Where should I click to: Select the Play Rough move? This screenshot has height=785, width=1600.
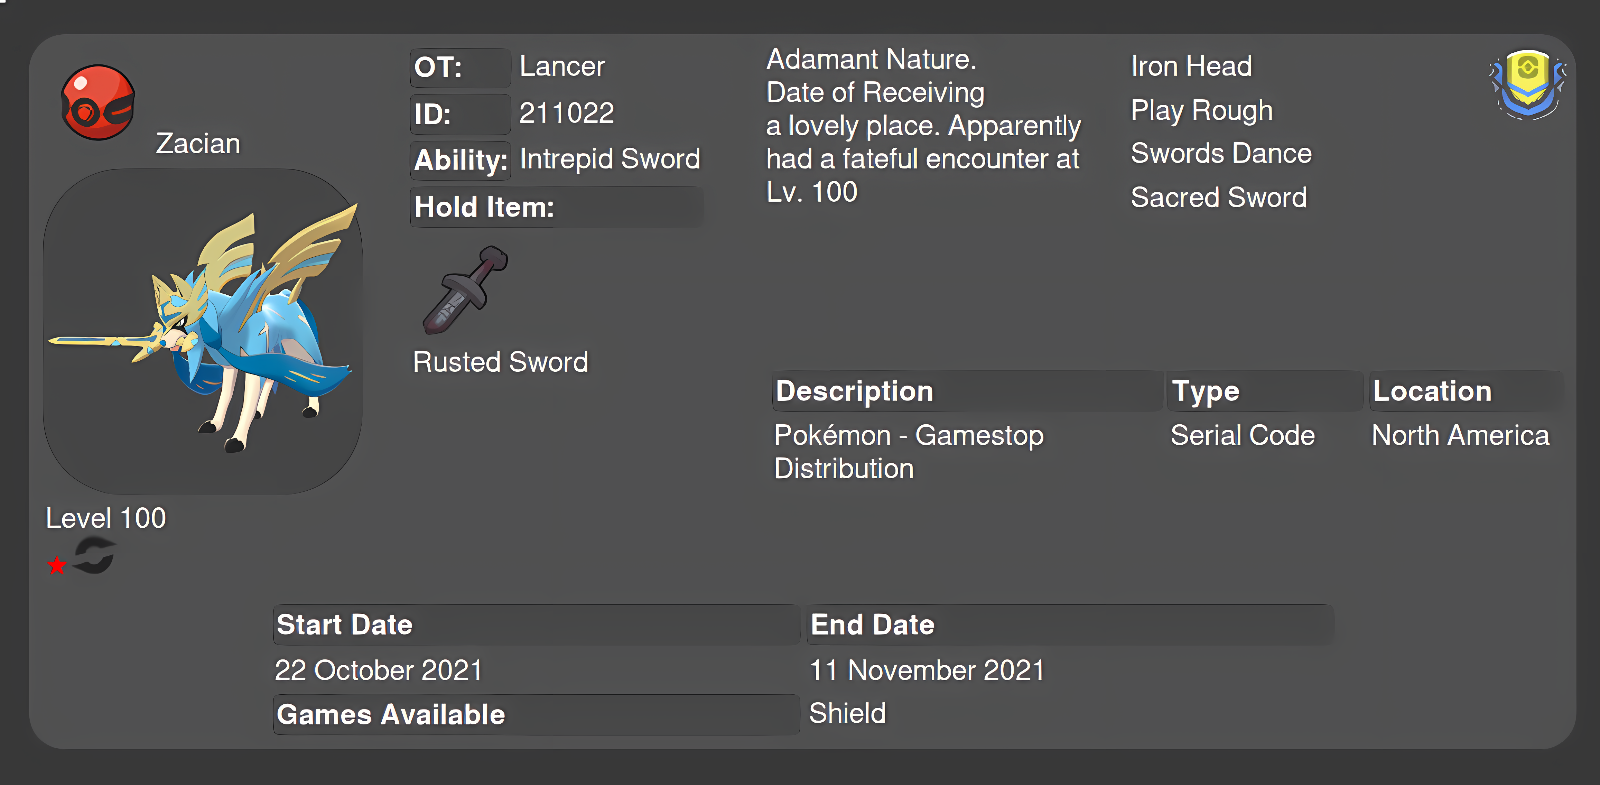[x=1202, y=110]
